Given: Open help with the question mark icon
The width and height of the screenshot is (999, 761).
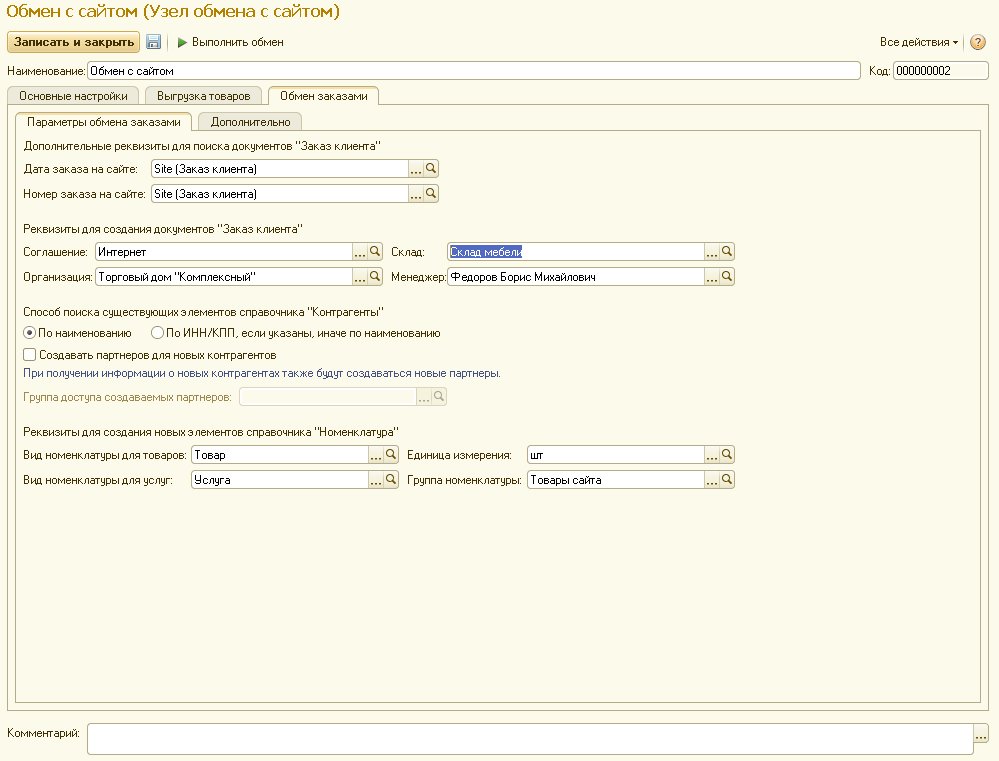Looking at the screenshot, I should click(978, 42).
